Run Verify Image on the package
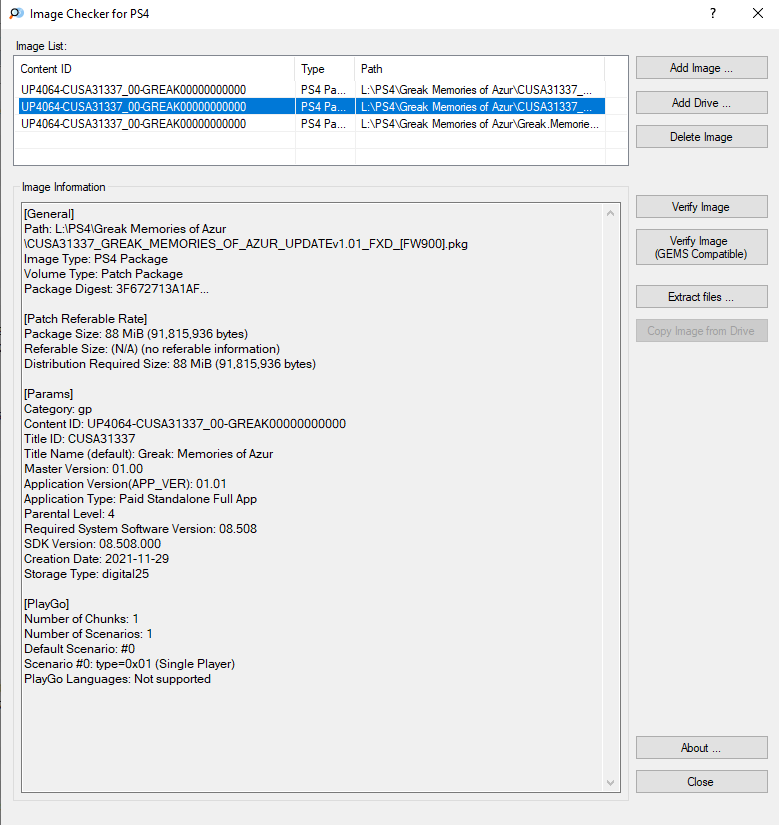Viewport: 779px width, 825px height. [701, 207]
